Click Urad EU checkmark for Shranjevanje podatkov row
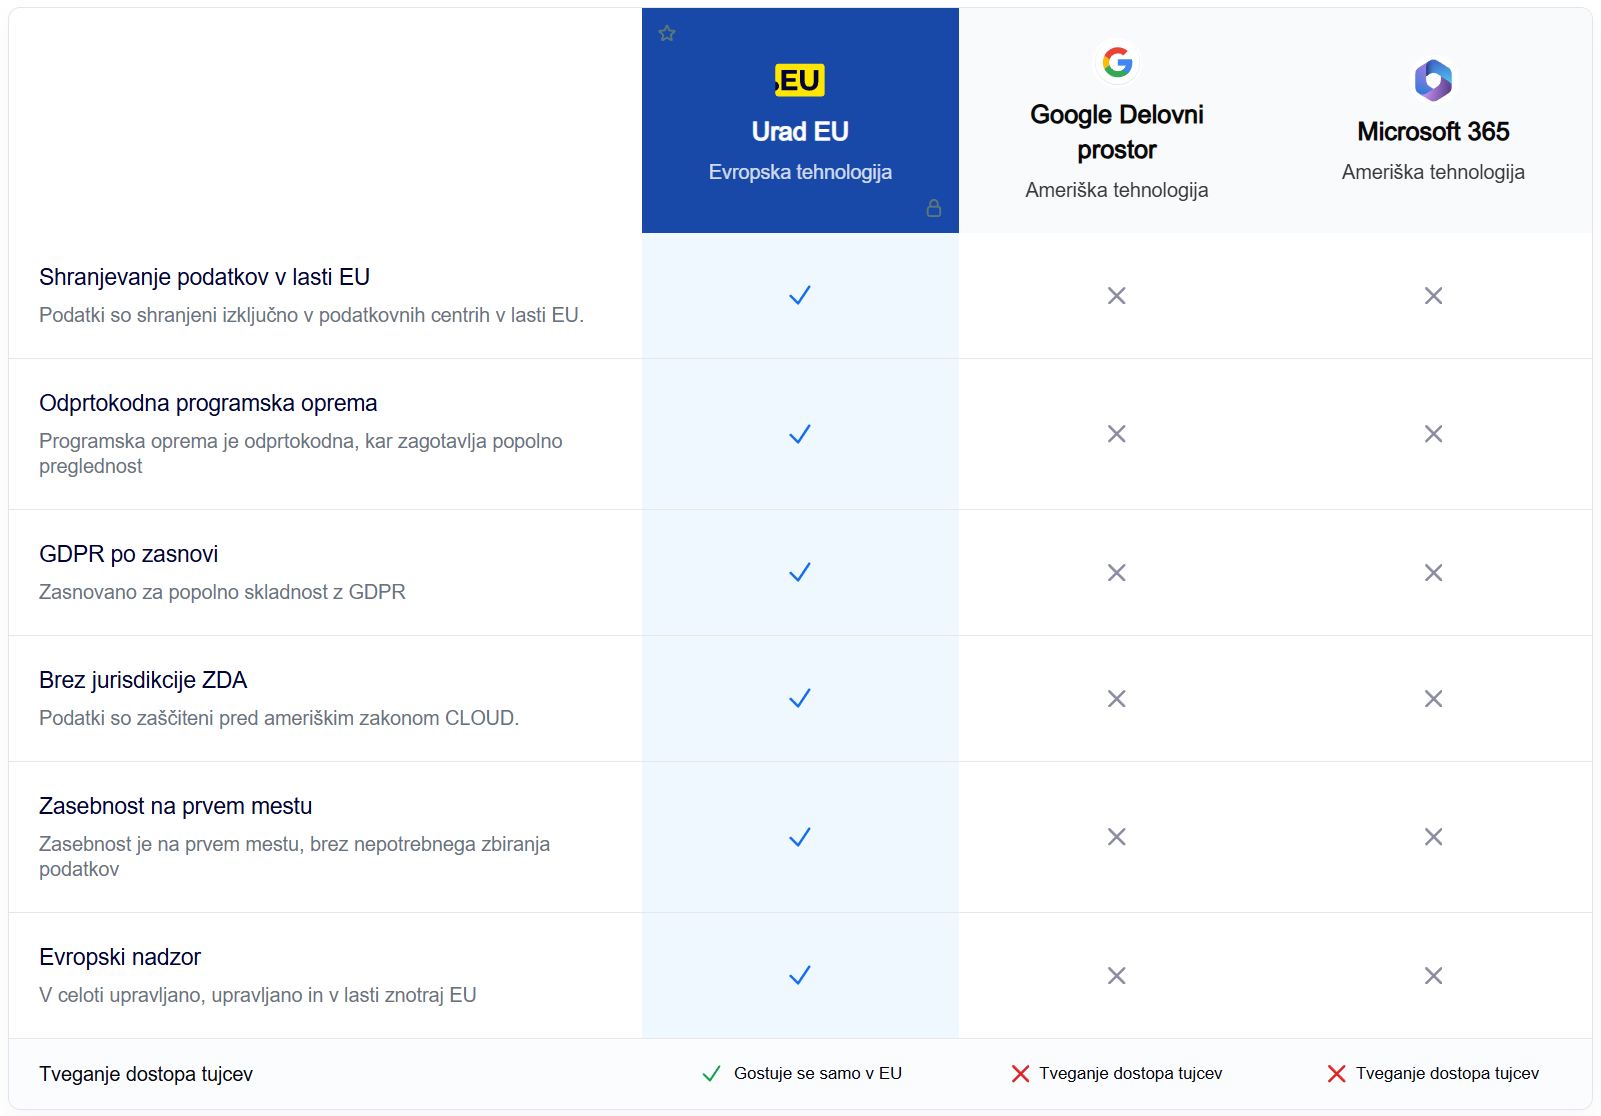Image resolution: width=1601 pixels, height=1116 pixels. (x=800, y=296)
